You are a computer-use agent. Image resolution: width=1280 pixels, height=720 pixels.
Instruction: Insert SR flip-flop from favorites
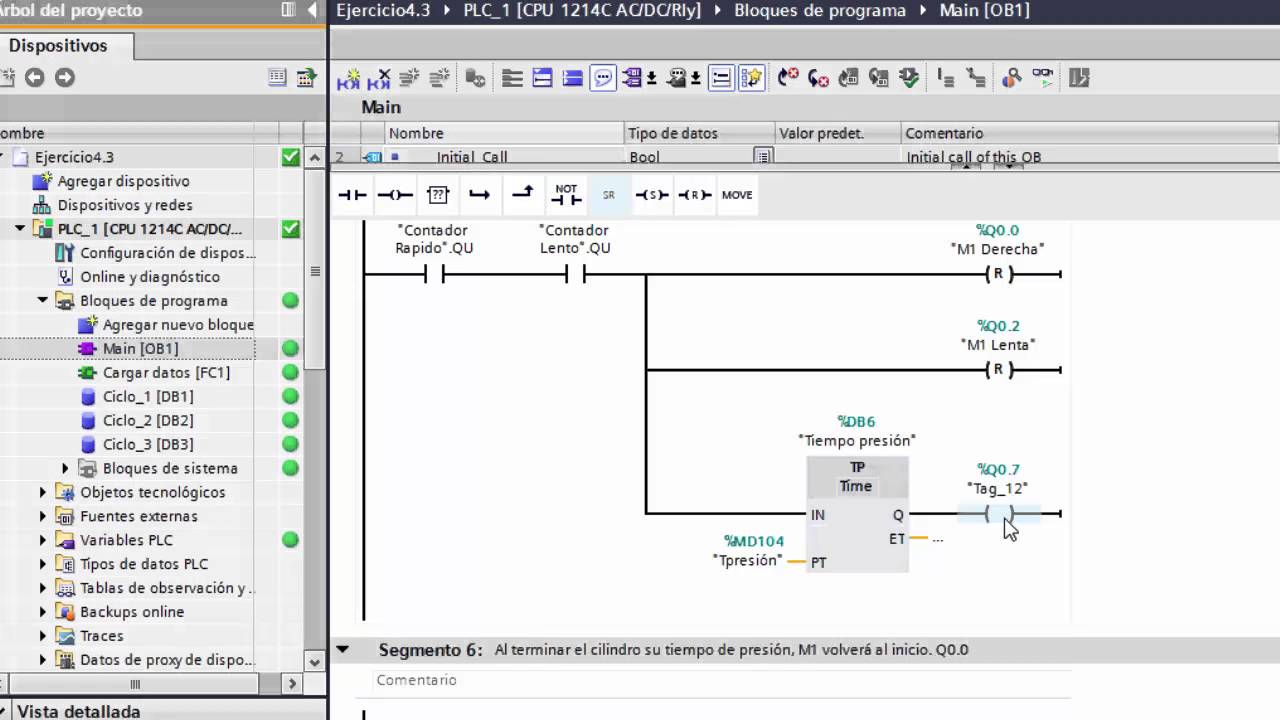pyautogui.click(x=609, y=195)
